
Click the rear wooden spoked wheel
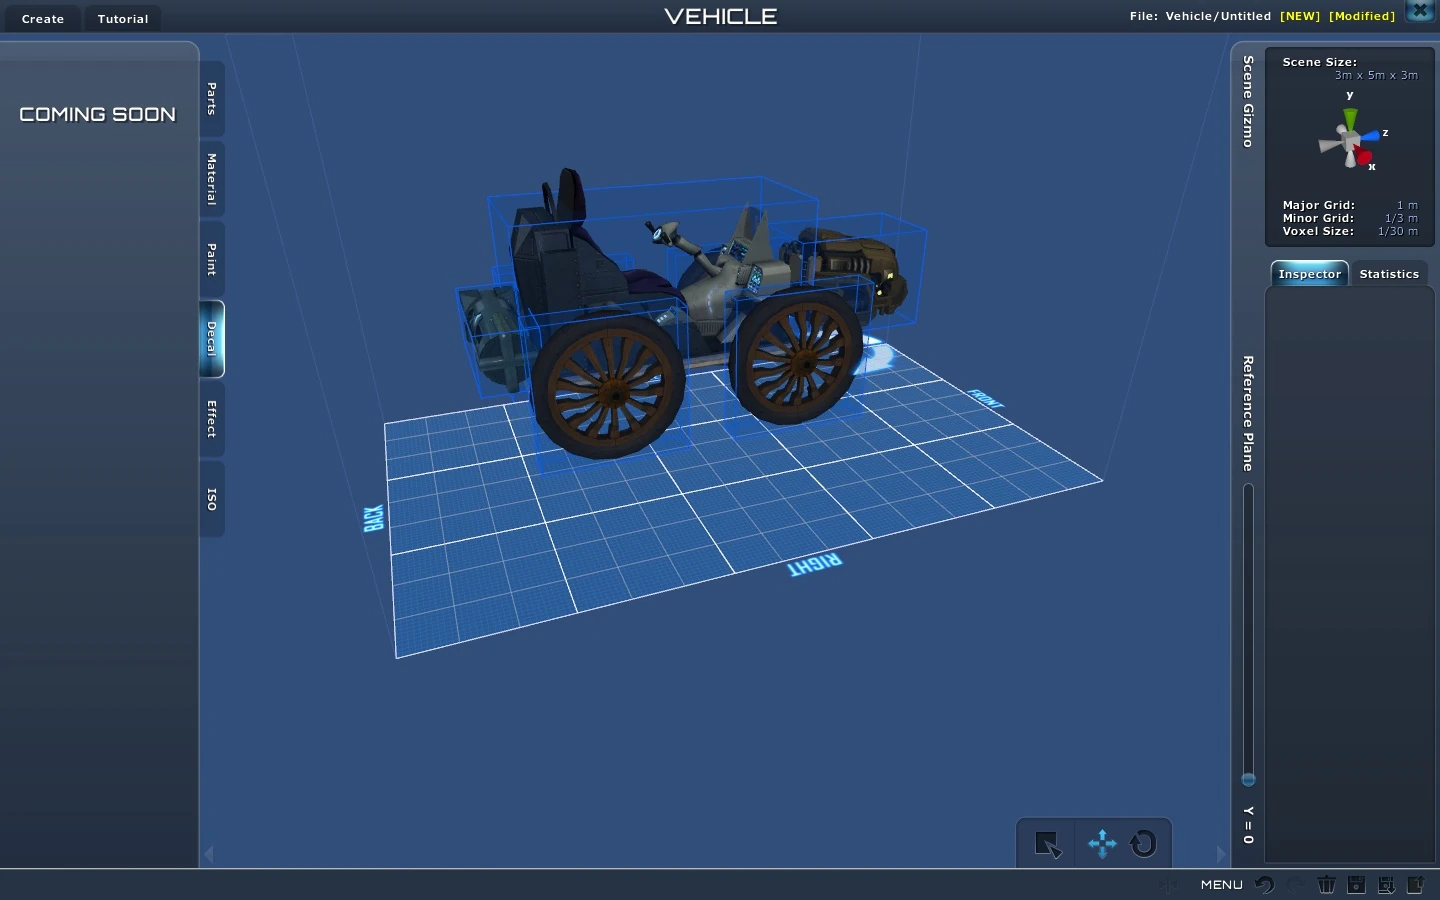(x=608, y=385)
